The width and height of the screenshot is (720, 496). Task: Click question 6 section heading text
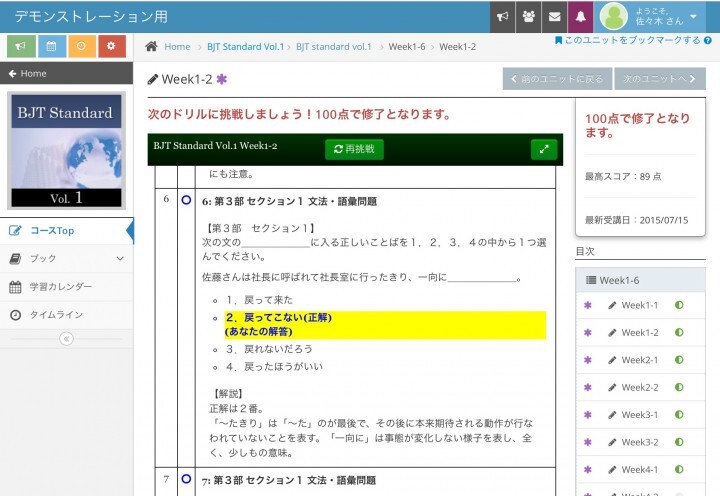pyautogui.click(x=289, y=201)
